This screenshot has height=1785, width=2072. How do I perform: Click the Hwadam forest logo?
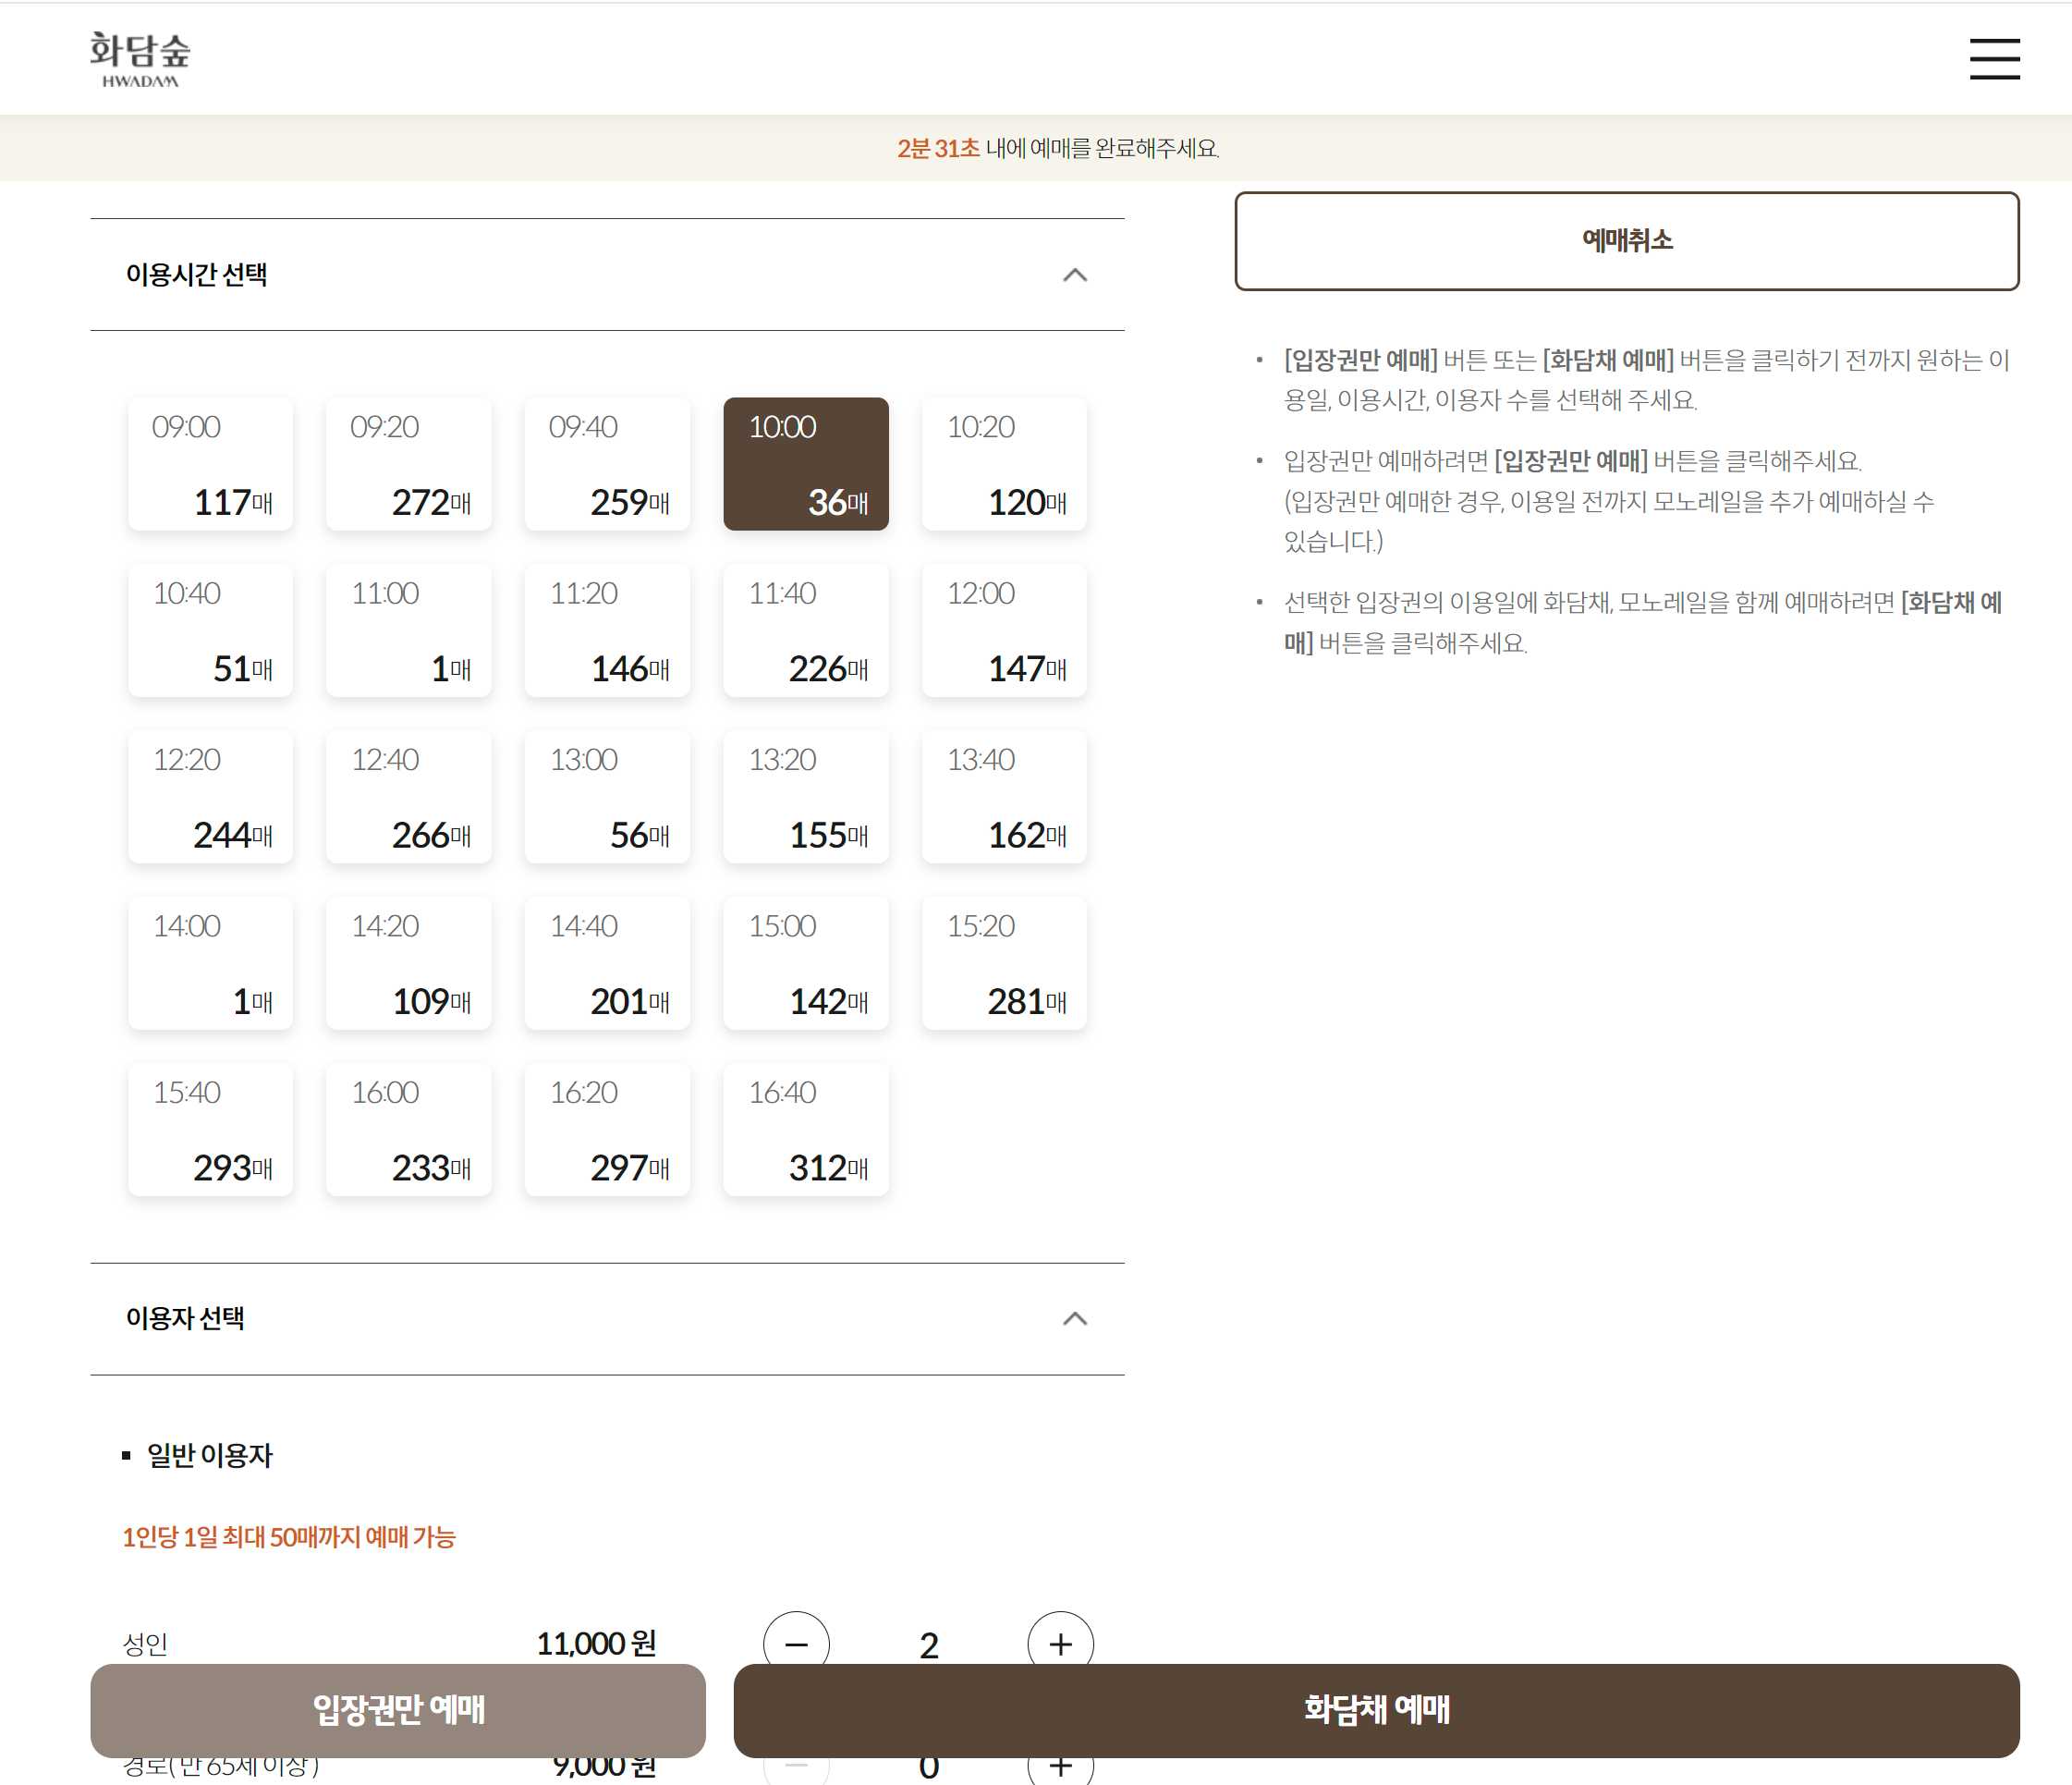click(x=140, y=59)
